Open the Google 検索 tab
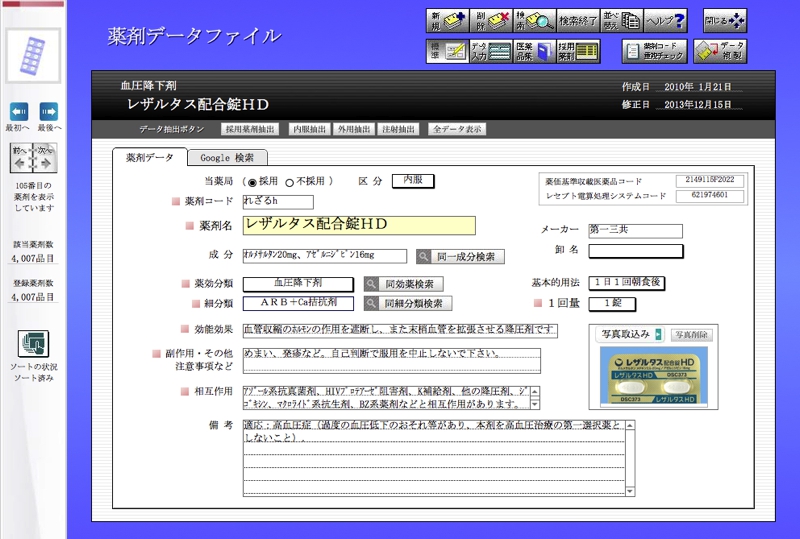Viewport: 800px width, 539px height. 227,158
